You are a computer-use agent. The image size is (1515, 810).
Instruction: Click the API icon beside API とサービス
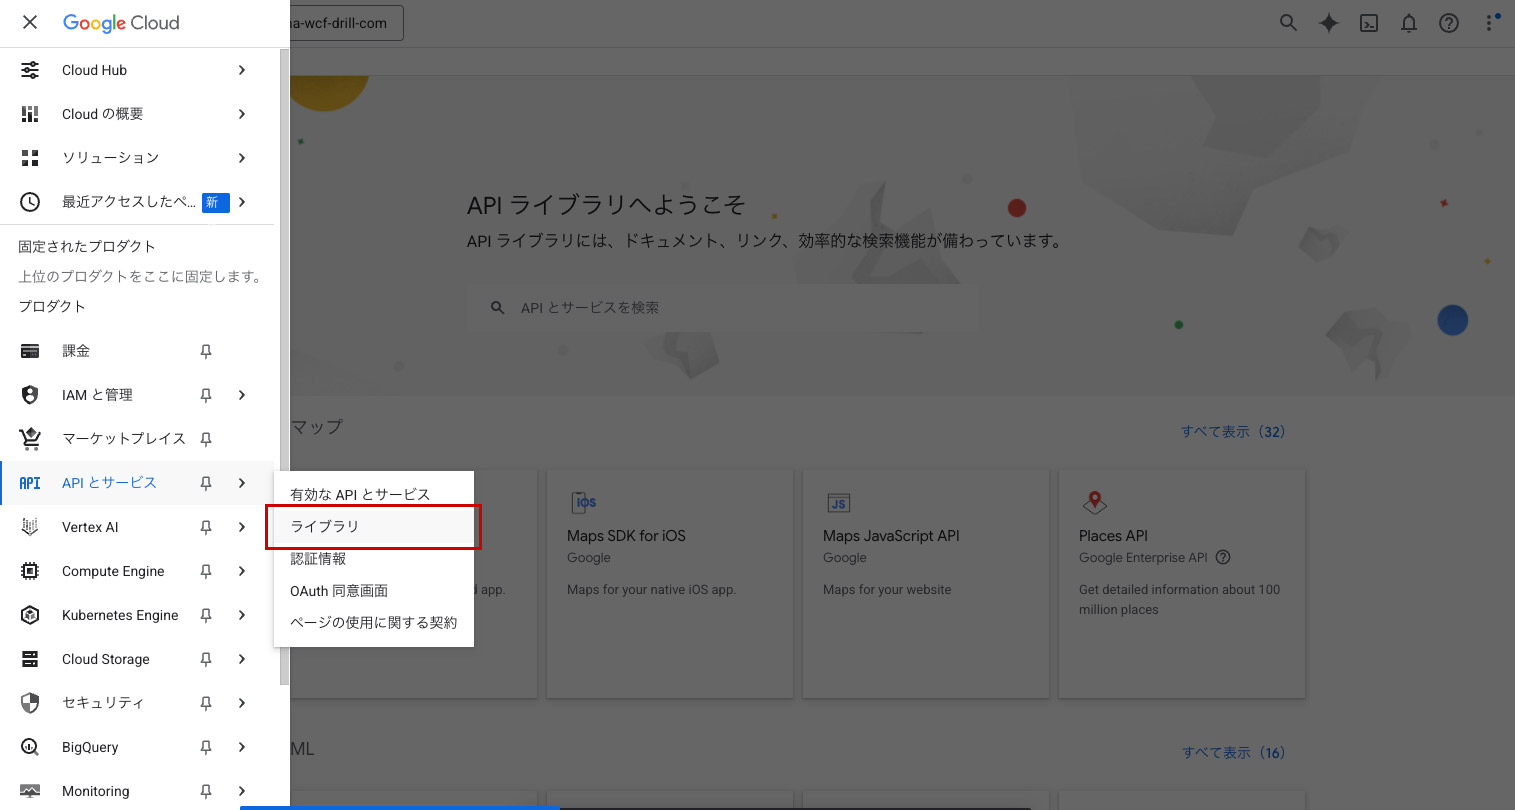pyautogui.click(x=30, y=483)
